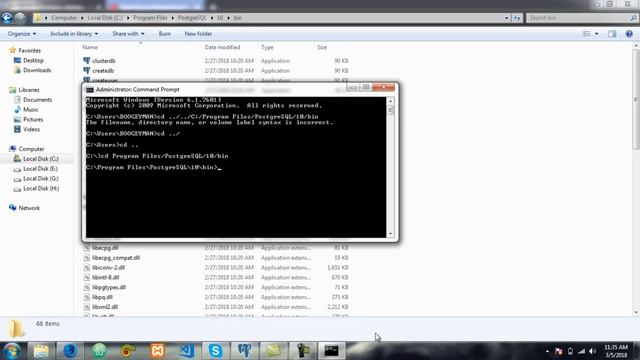Open Videos library in navigation pane
640x360 pixels.
tap(31, 129)
